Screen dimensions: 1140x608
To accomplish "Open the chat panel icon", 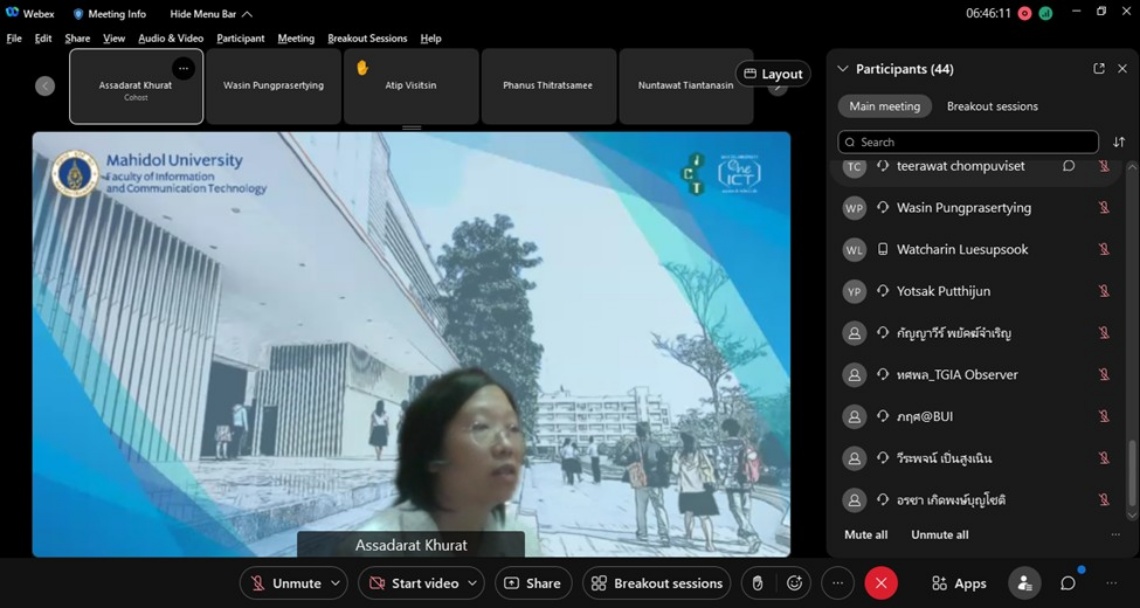I will (1068, 583).
